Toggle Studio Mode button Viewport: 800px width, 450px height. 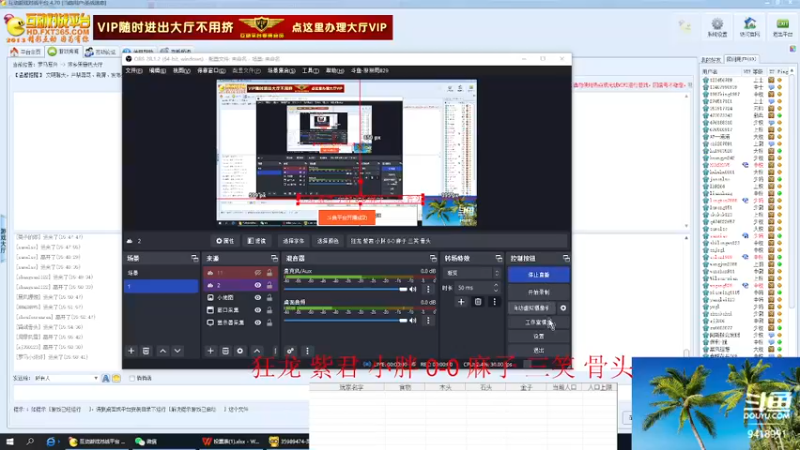[x=538, y=322]
